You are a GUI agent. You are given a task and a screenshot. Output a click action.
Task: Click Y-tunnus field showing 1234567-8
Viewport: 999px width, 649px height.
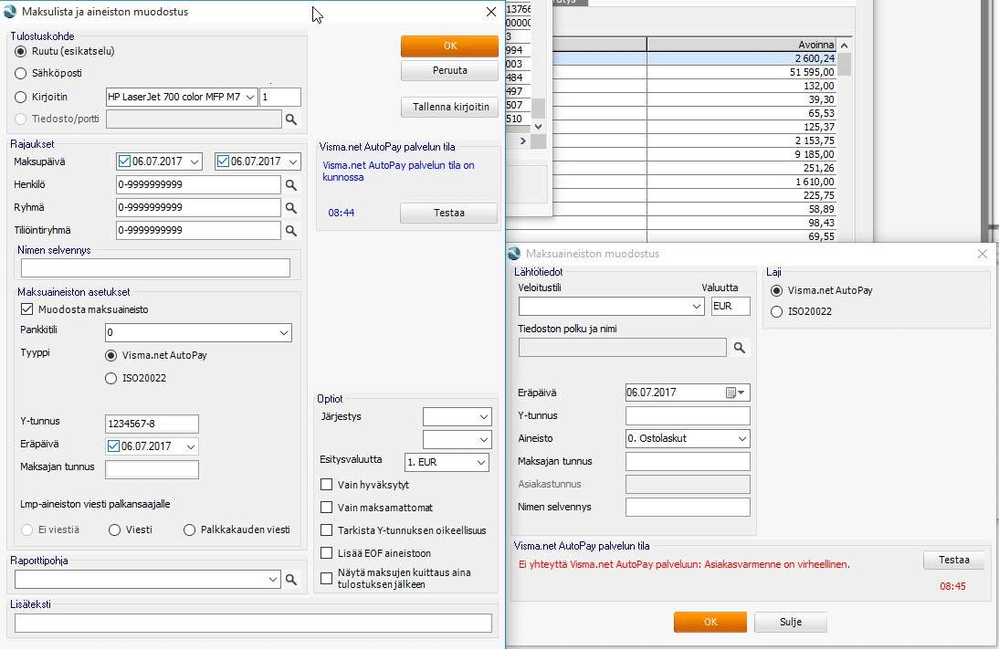(x=152, y=424)
